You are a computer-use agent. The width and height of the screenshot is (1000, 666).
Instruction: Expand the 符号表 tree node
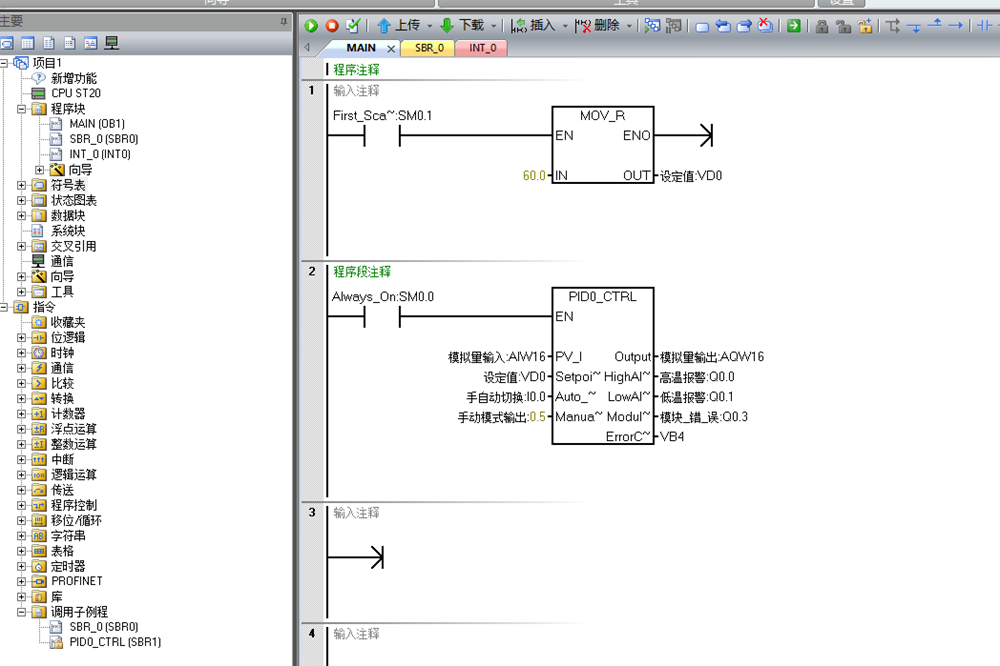(x=22, y=185)
